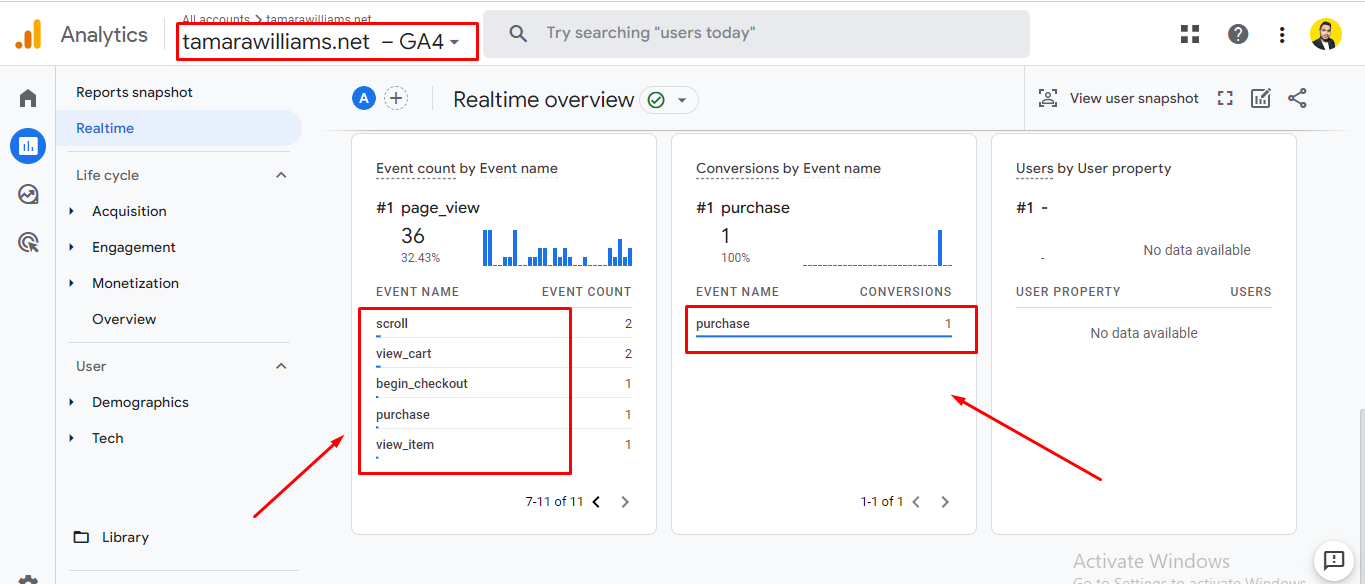The width and height of the screenshot is (1365, 584).
Task: Click the Google Analytics logo
Action: 28,35
